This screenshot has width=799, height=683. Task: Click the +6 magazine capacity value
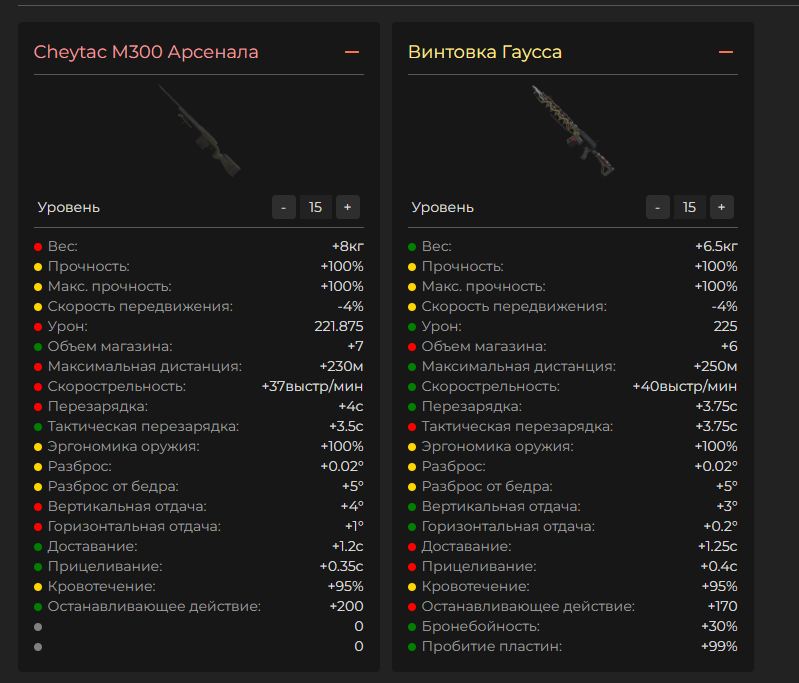729,347
